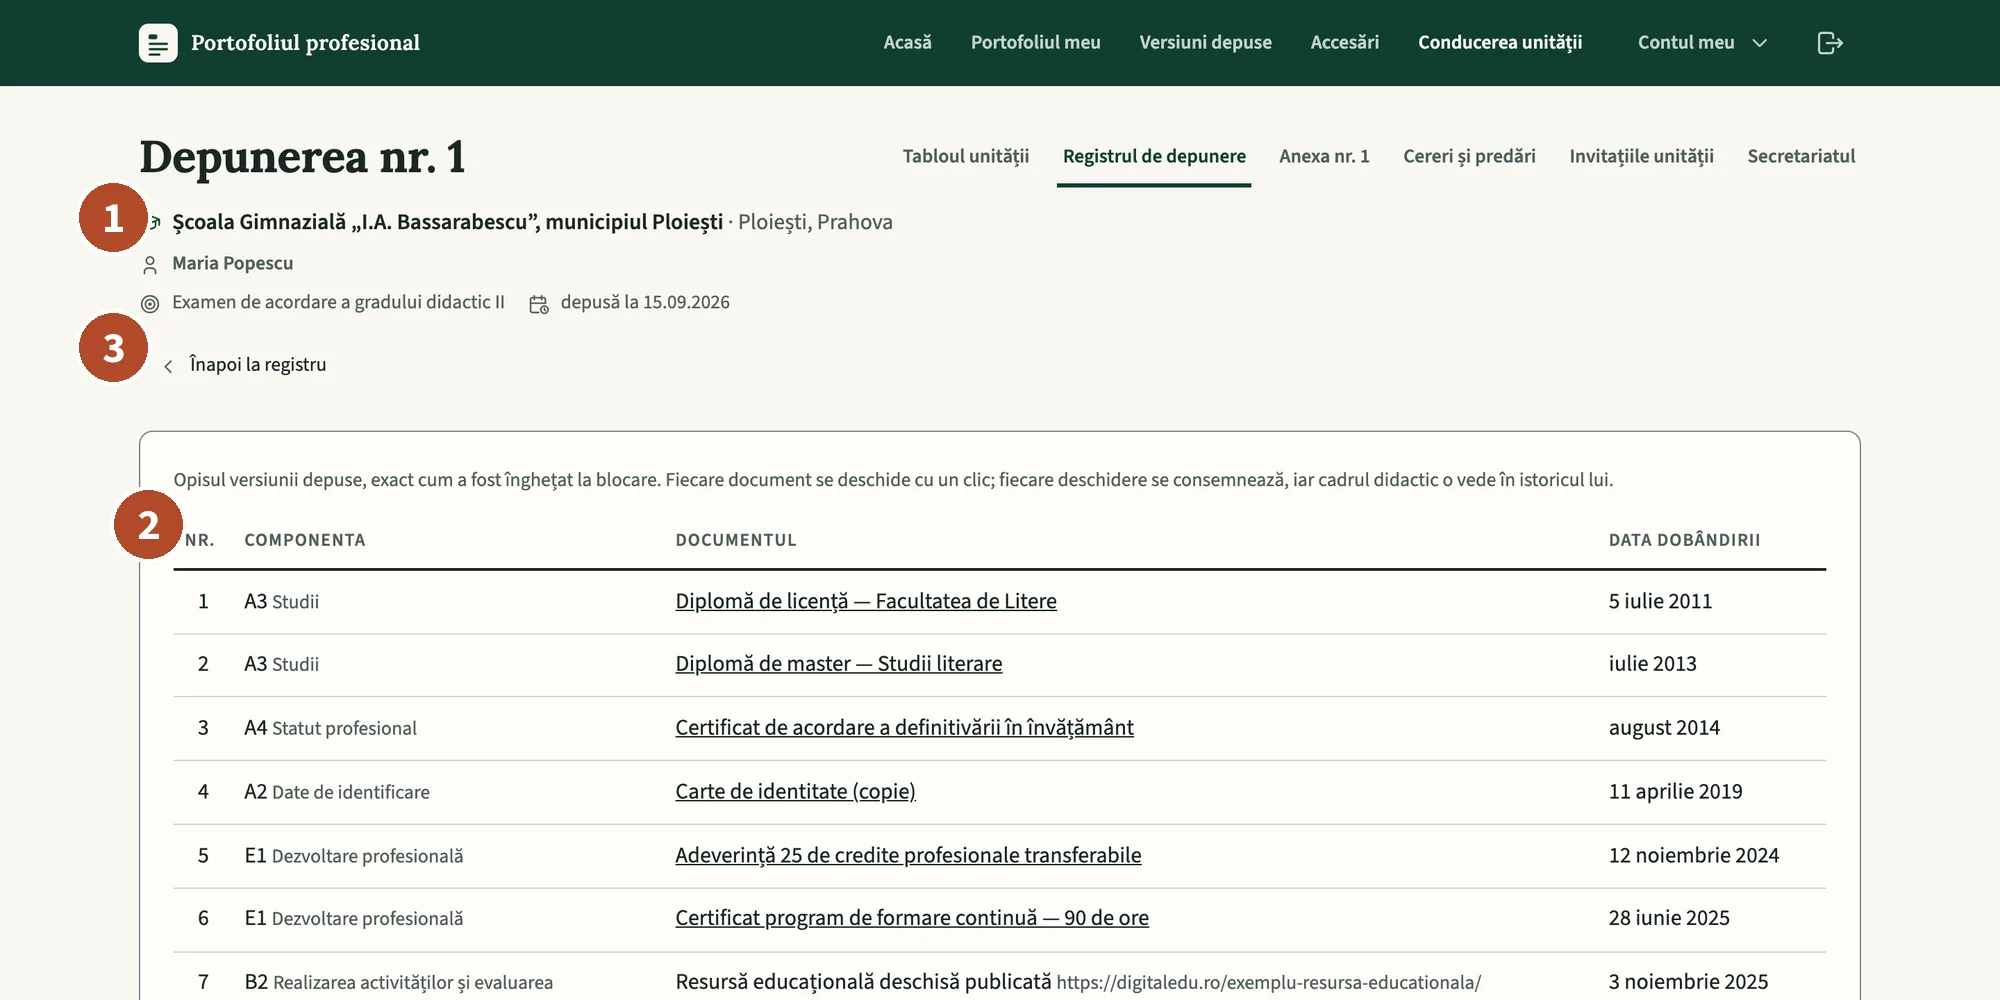Click the description paragraph starting Opisul versiunii depuse
Image resolution: width=2000 pixels, height=1000 pixels.
(893, 480)
